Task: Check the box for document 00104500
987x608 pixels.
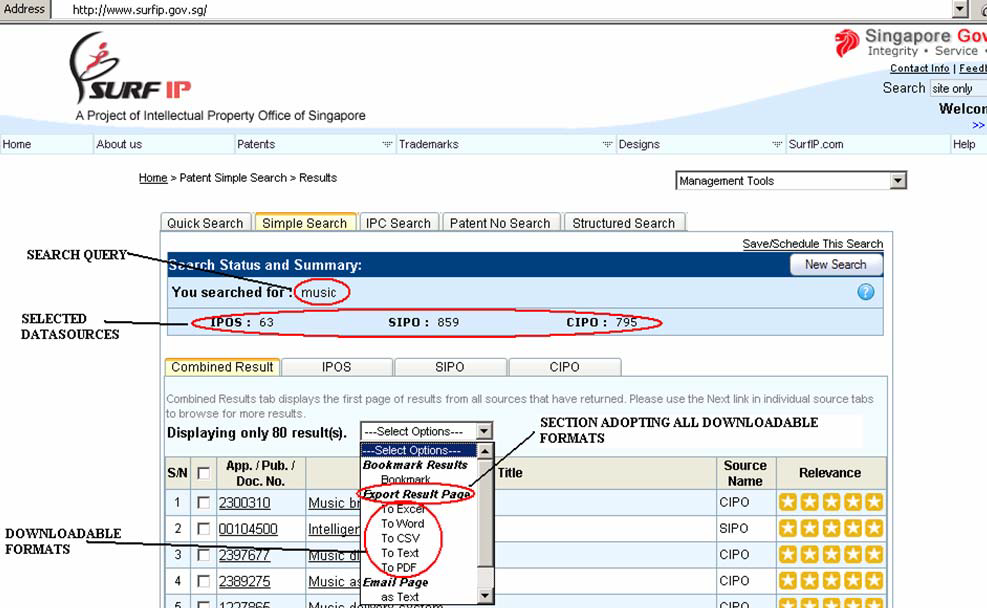Action: 203,529
